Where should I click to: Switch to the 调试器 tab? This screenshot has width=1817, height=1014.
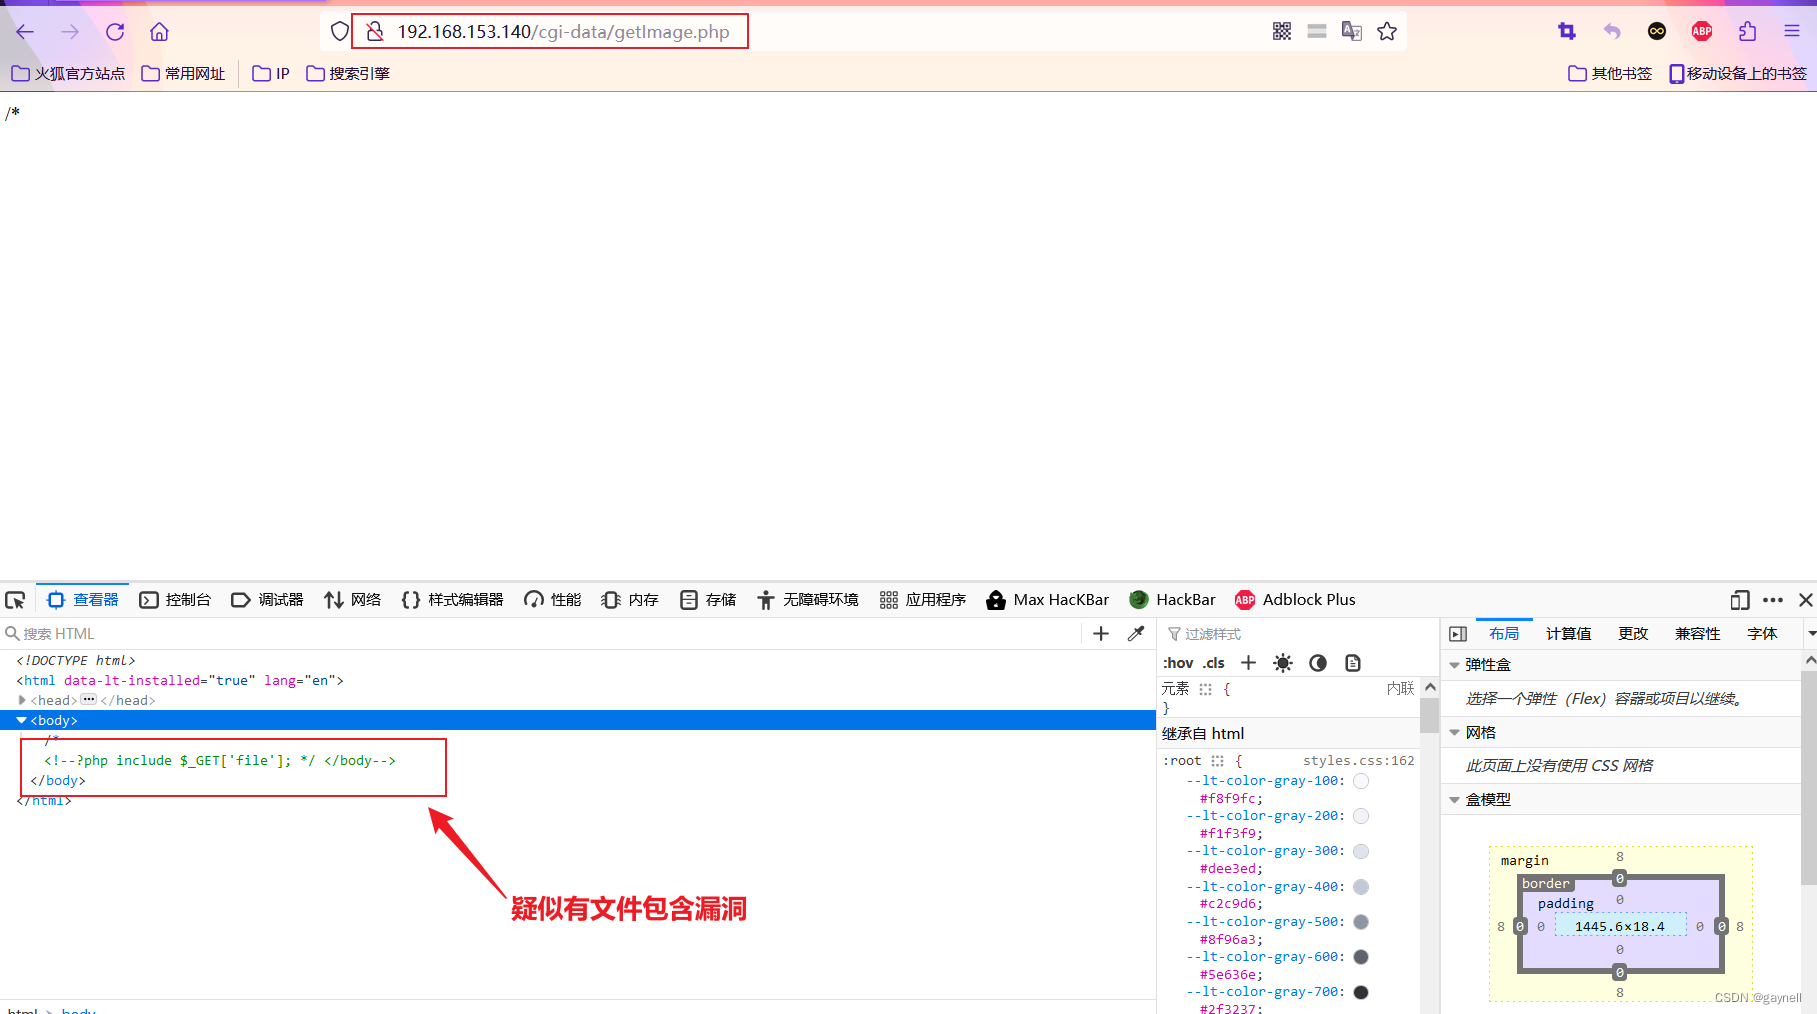267,600
